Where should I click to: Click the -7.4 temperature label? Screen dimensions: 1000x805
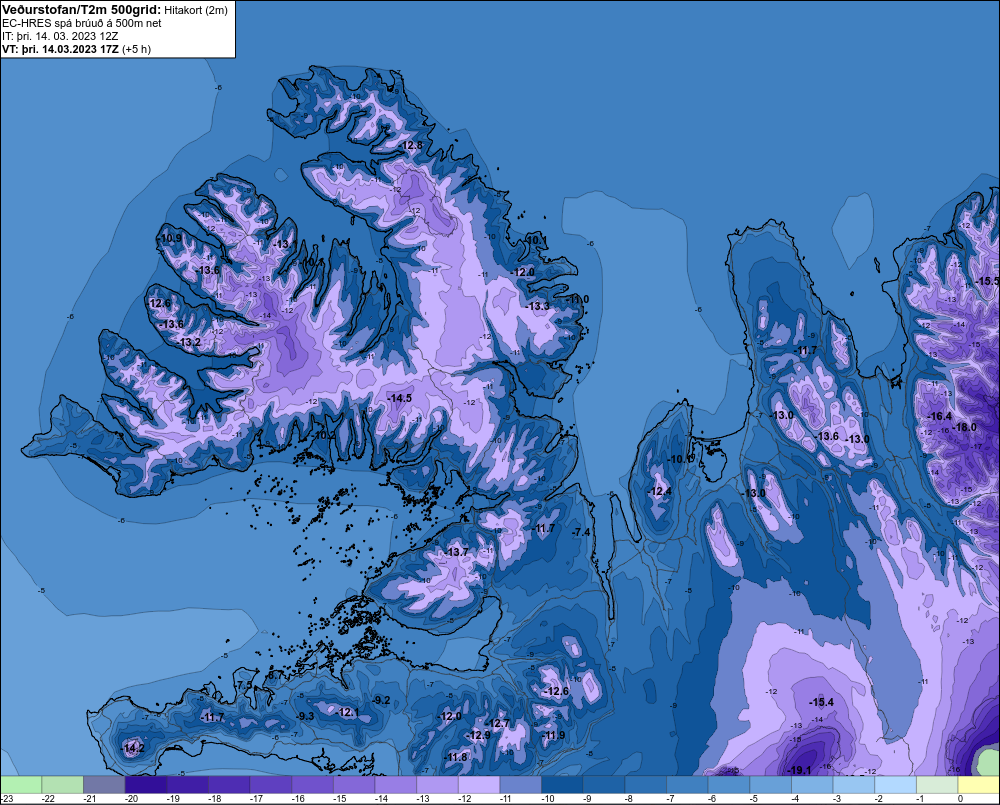click(x=580, y=532)
